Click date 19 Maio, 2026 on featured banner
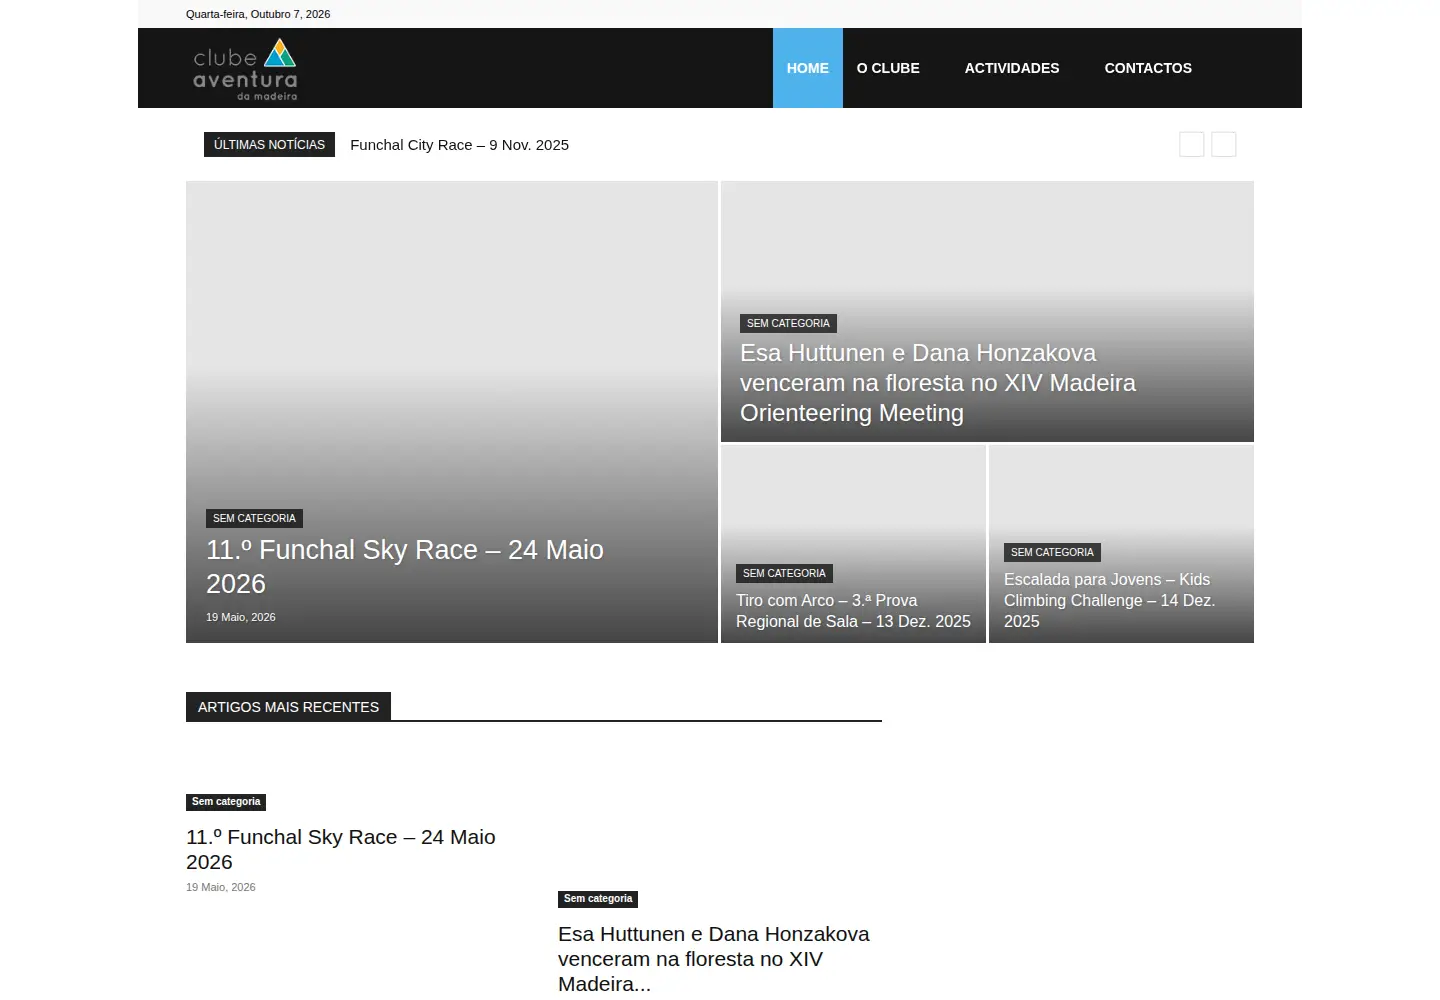Screen dimensions: 1440x1000 [241, 617]
